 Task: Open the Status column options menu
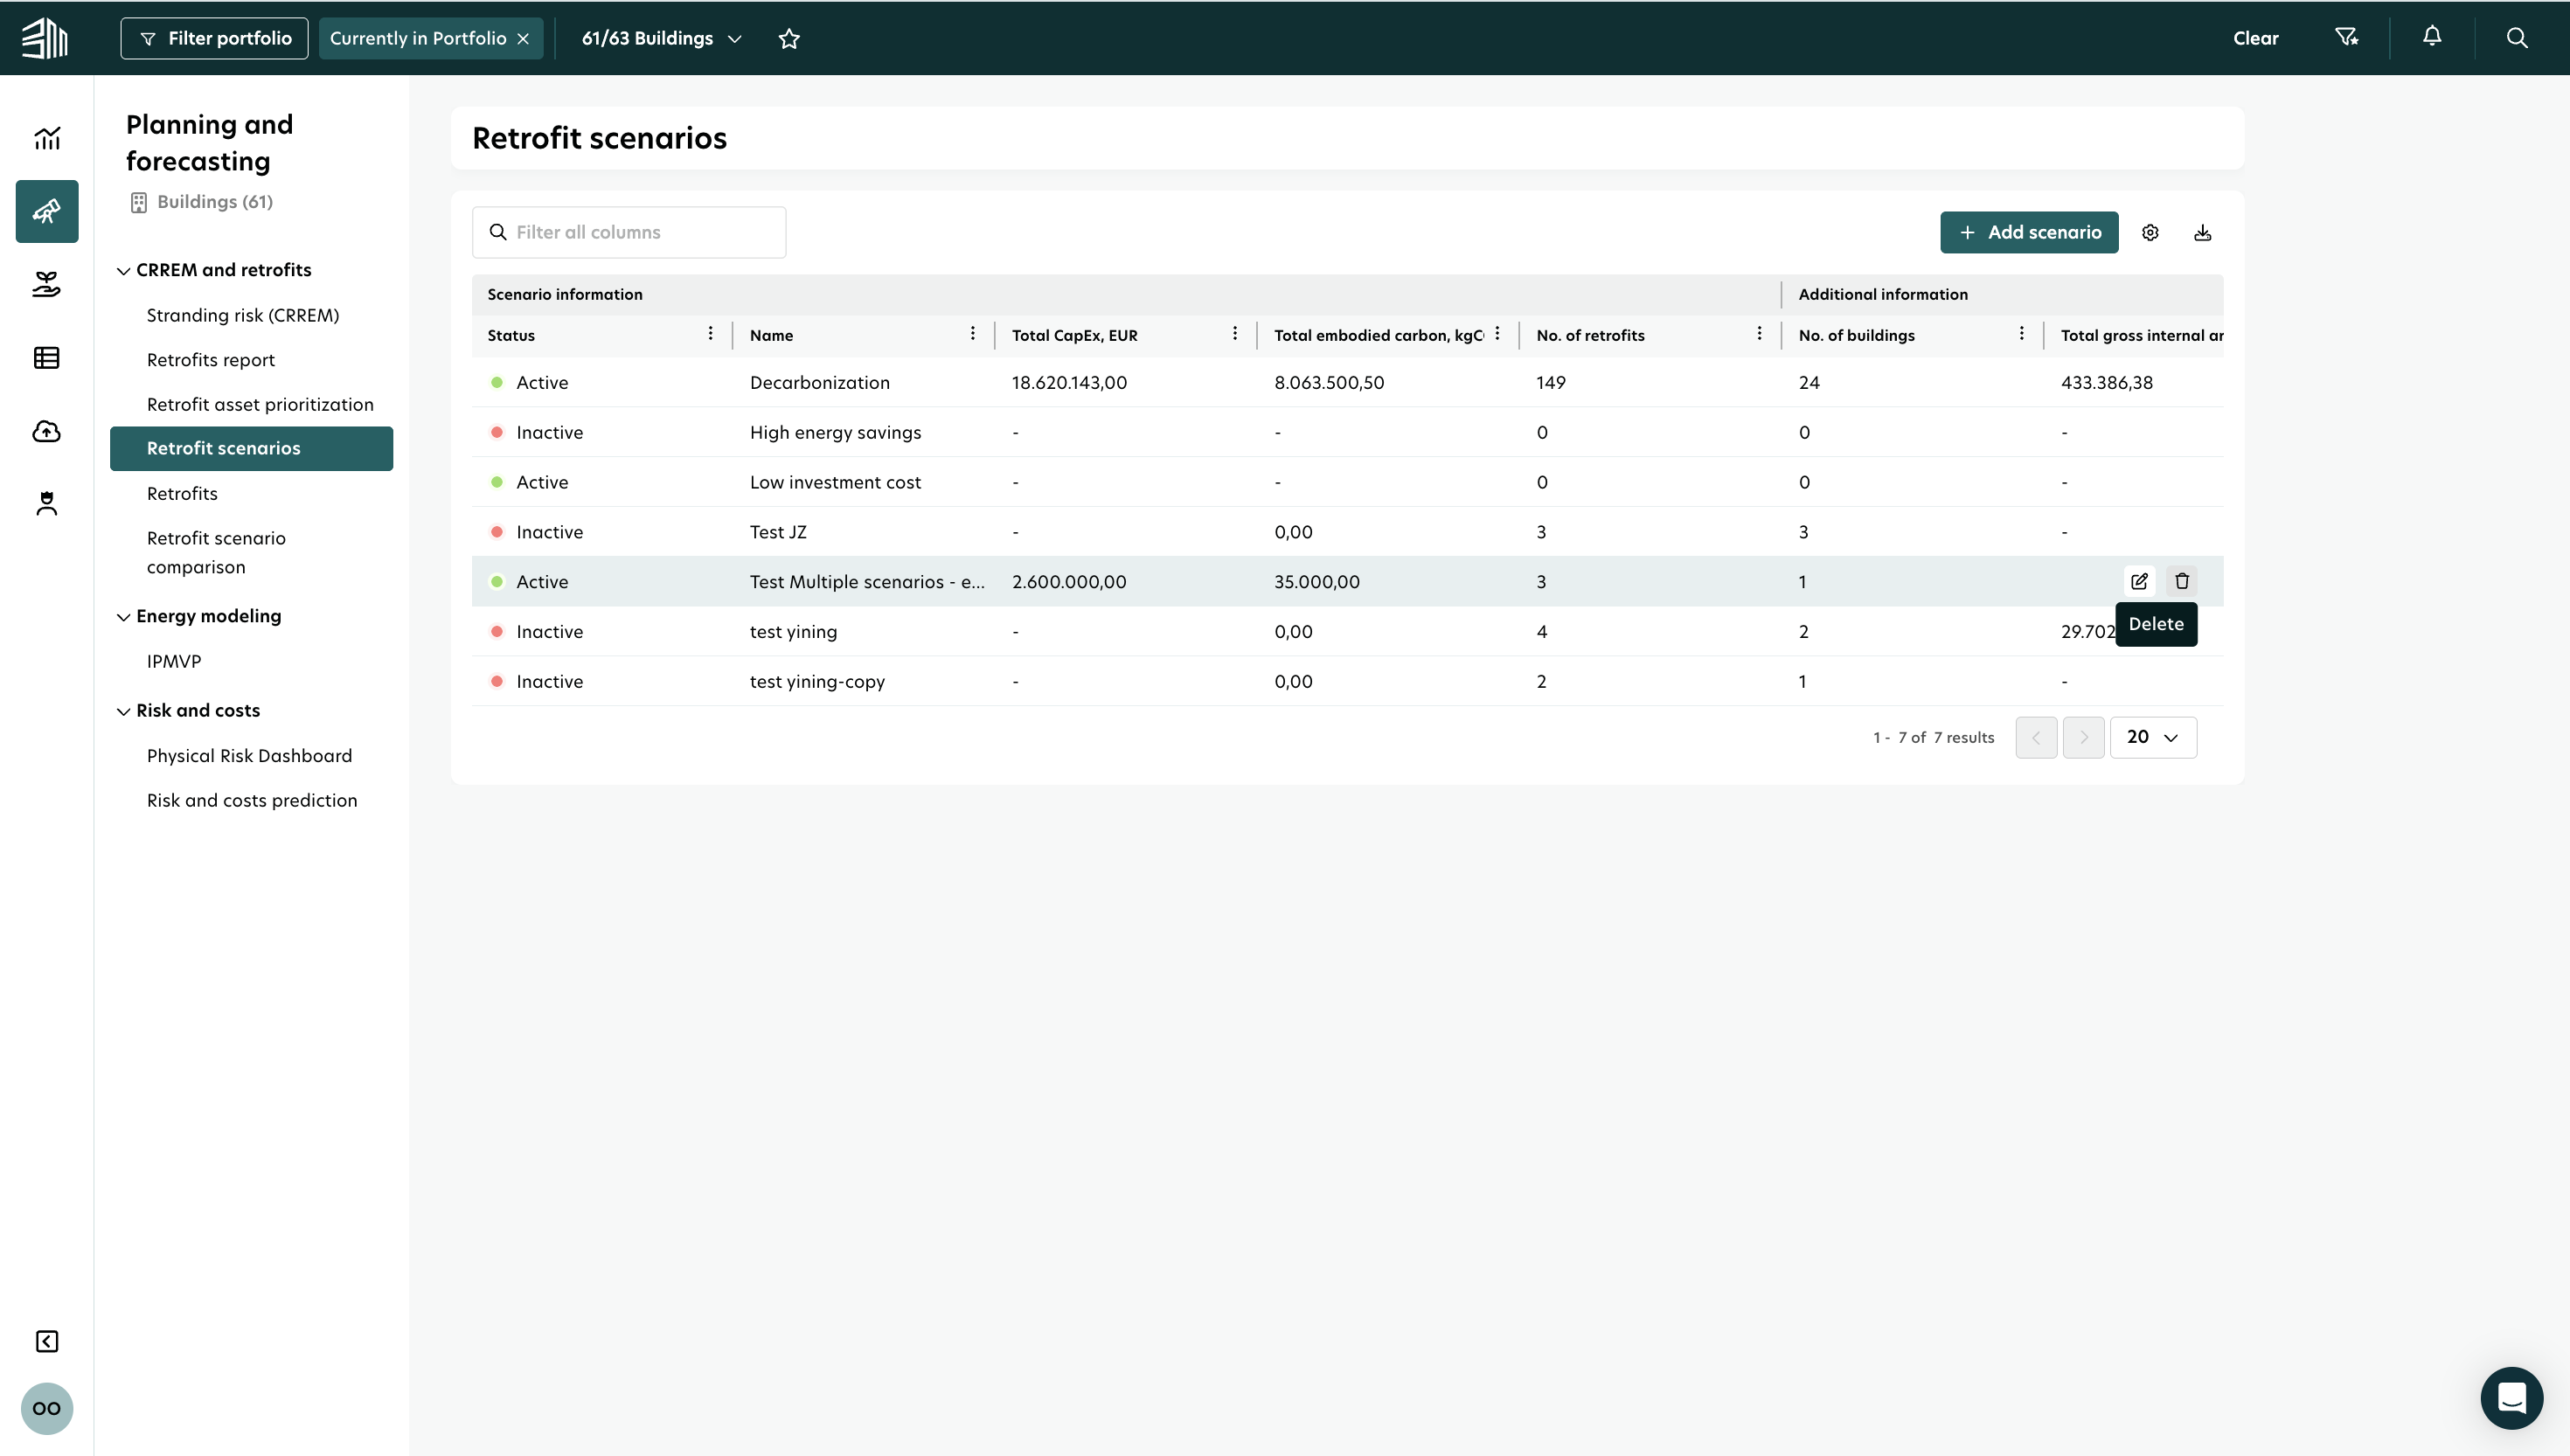click(x=710, y=334)
